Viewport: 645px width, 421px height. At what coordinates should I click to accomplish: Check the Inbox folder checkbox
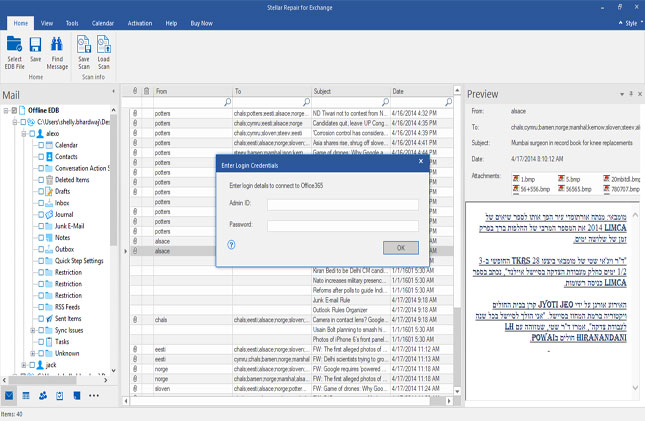[41, 203]
